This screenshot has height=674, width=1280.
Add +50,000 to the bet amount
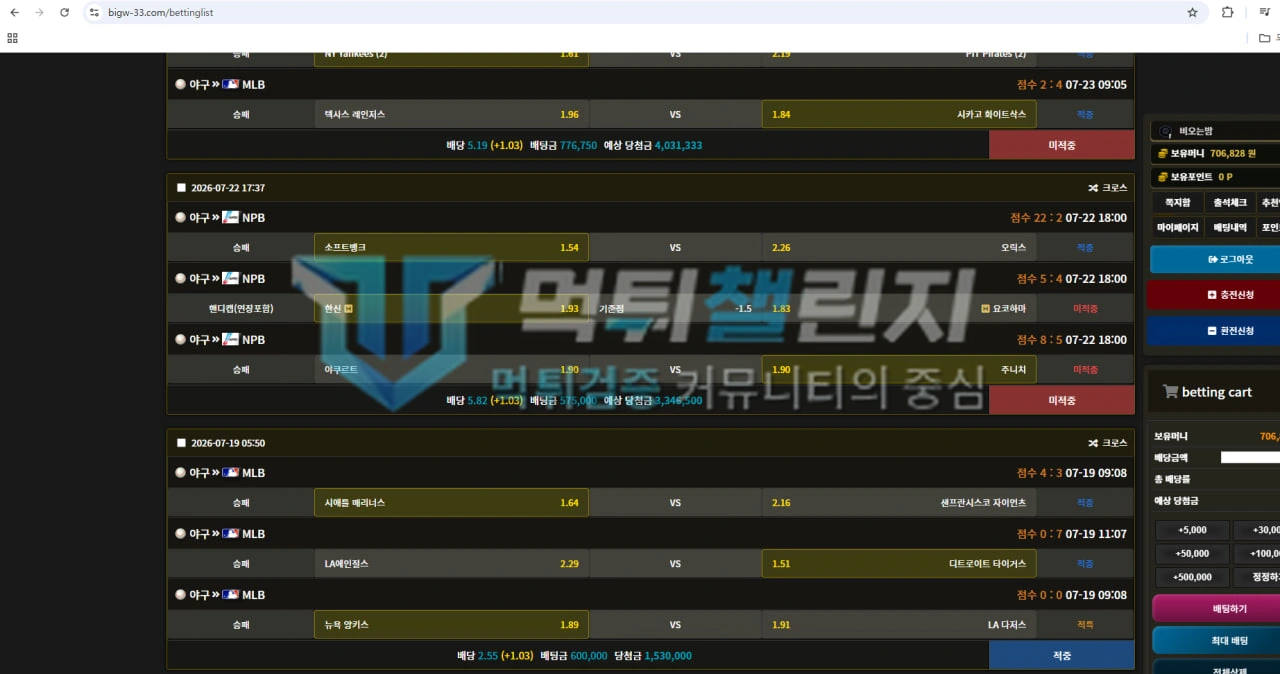click(x=1192, y=554)
